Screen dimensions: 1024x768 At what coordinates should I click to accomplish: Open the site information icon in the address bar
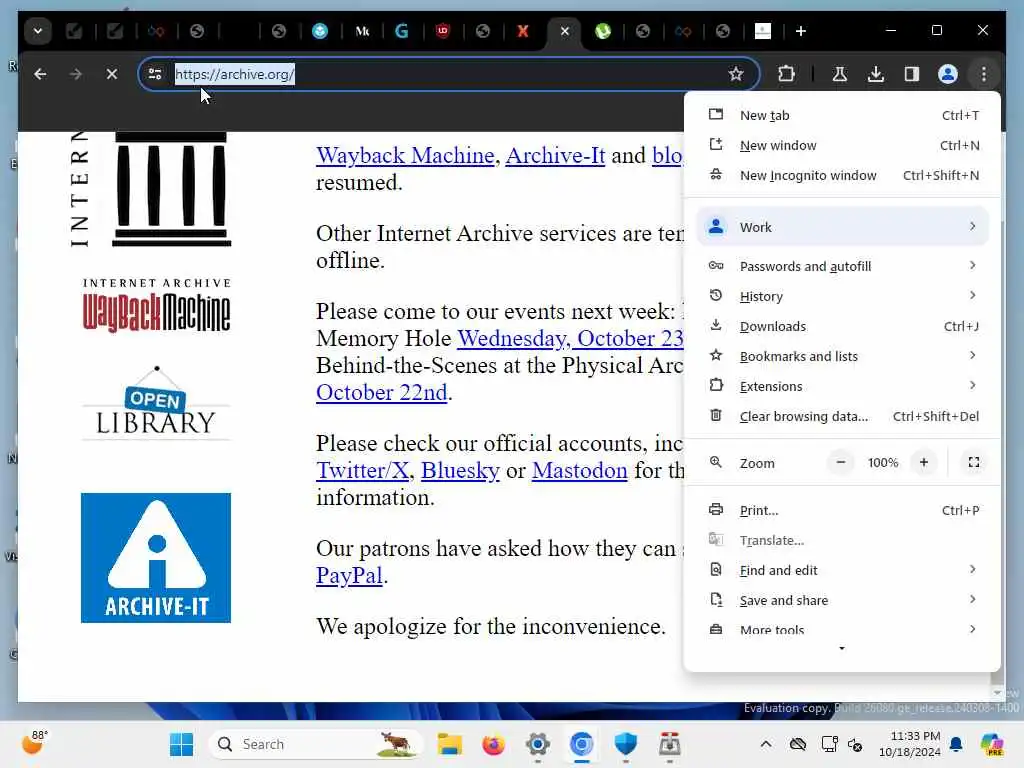(155, 74)
